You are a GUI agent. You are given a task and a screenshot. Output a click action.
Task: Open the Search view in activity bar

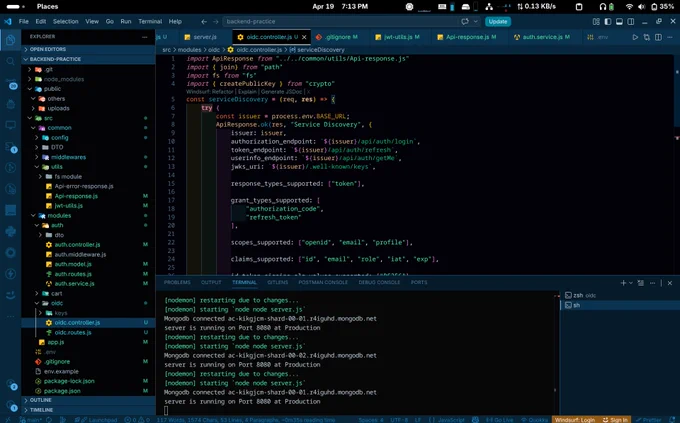tap(10, 61)
